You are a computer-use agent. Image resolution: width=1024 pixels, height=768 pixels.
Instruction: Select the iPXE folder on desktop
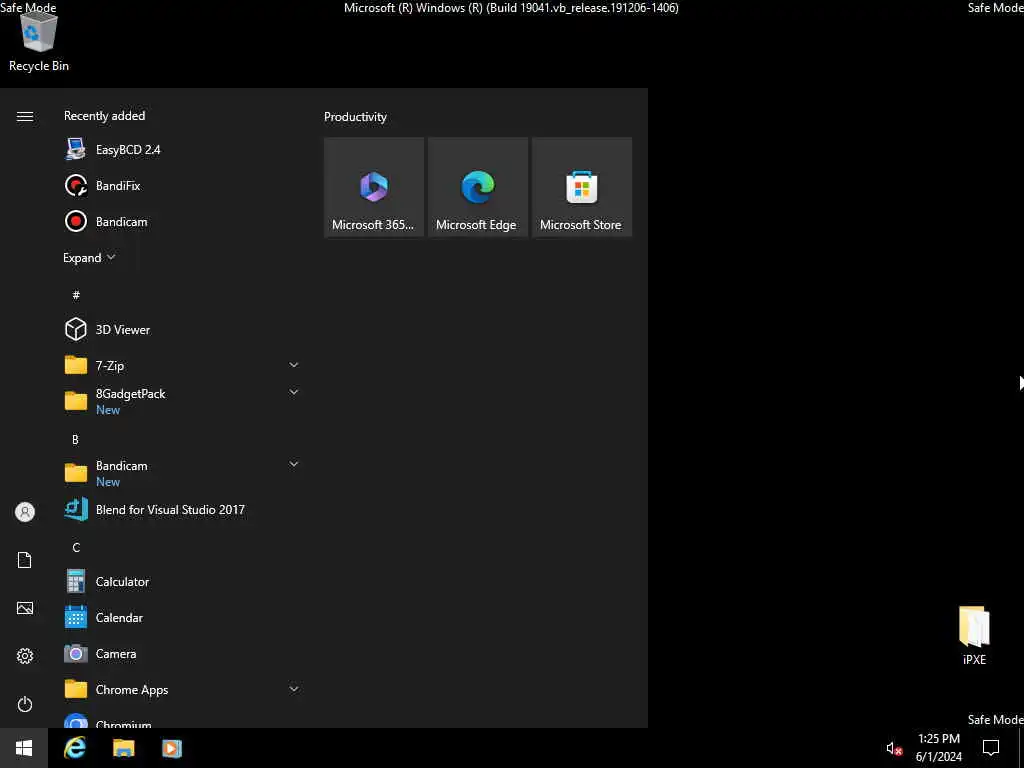coord(974,635)
